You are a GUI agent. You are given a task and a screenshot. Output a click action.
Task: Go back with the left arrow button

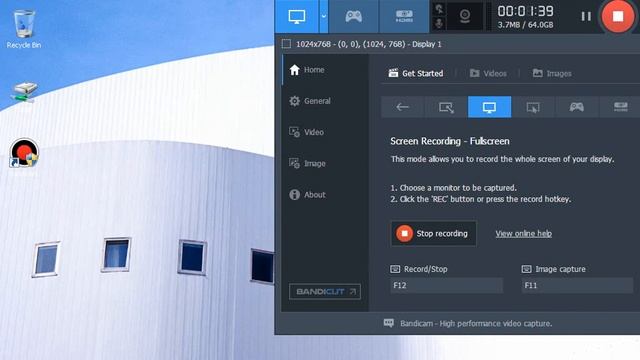[402, 107]
